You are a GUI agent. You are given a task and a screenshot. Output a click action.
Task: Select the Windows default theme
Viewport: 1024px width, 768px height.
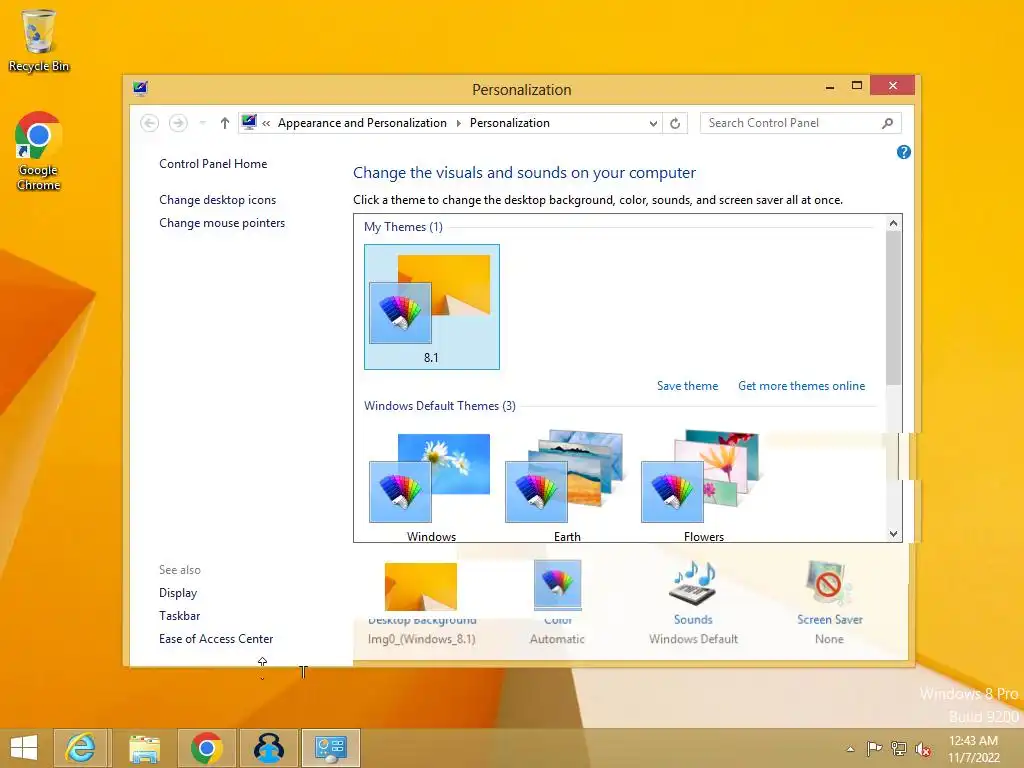point(431,487)
